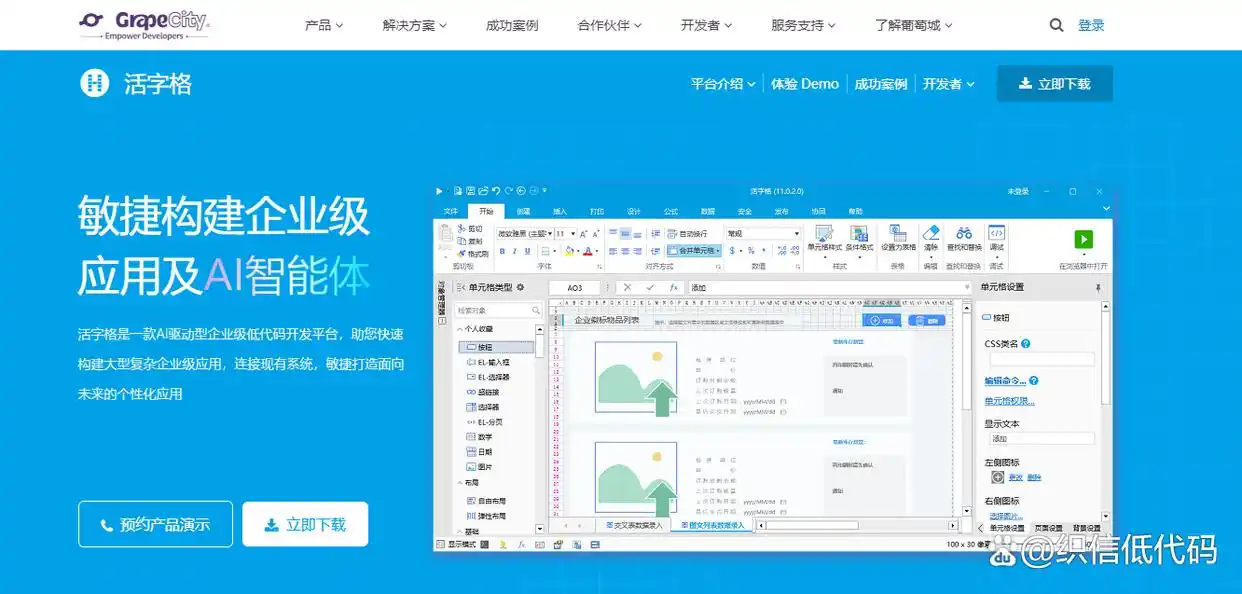The image size is (1242, 594).
Task: Open the font color picker swatch
Action: 587,250
